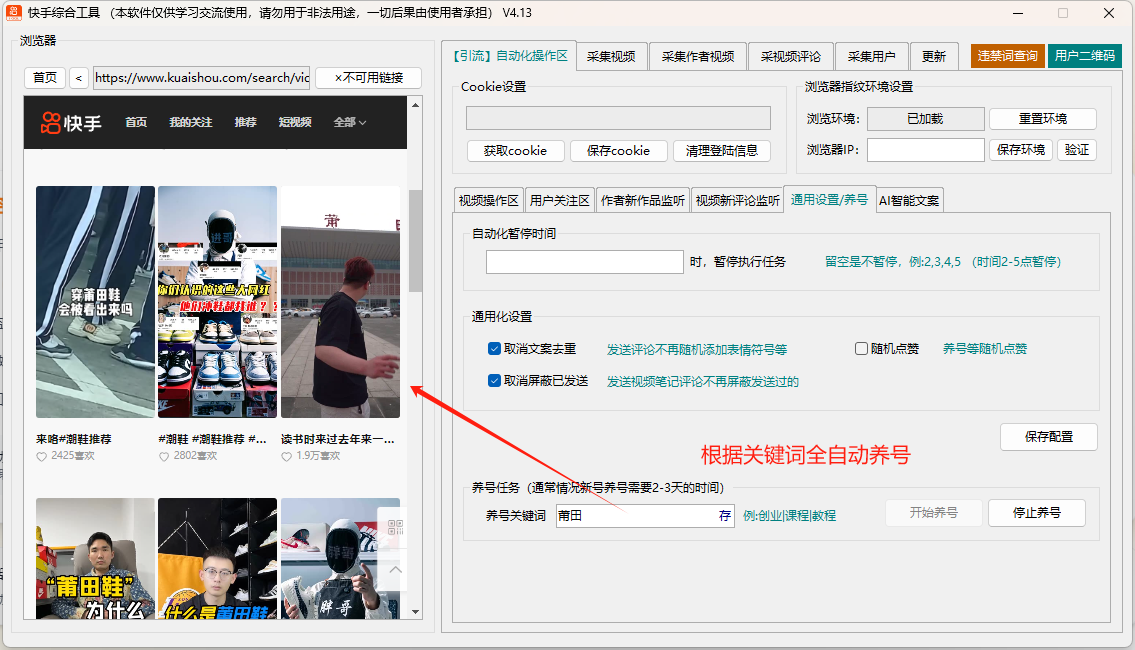
Task: Click the heart icon beside 2802喜欢
Action: pos(164,456)
